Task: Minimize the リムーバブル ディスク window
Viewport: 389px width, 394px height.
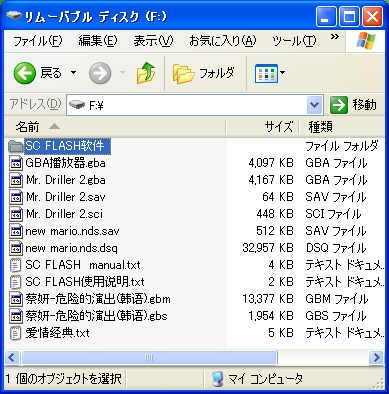Action: point(326,16)
